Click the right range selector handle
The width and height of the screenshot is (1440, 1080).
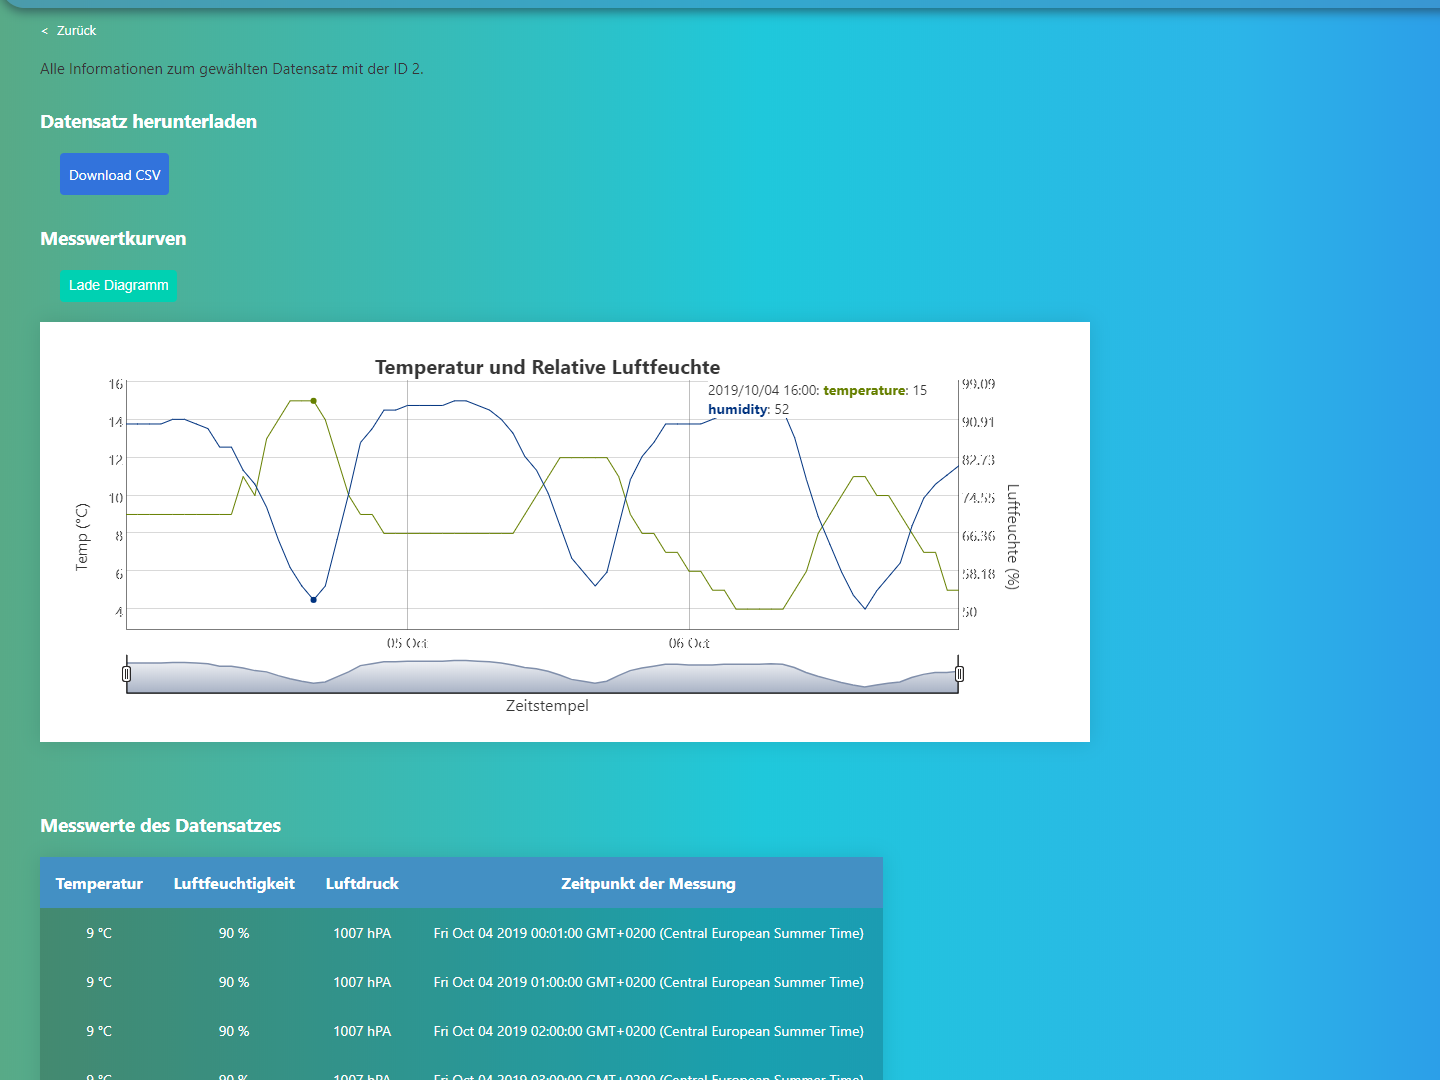tap(959, 674)
